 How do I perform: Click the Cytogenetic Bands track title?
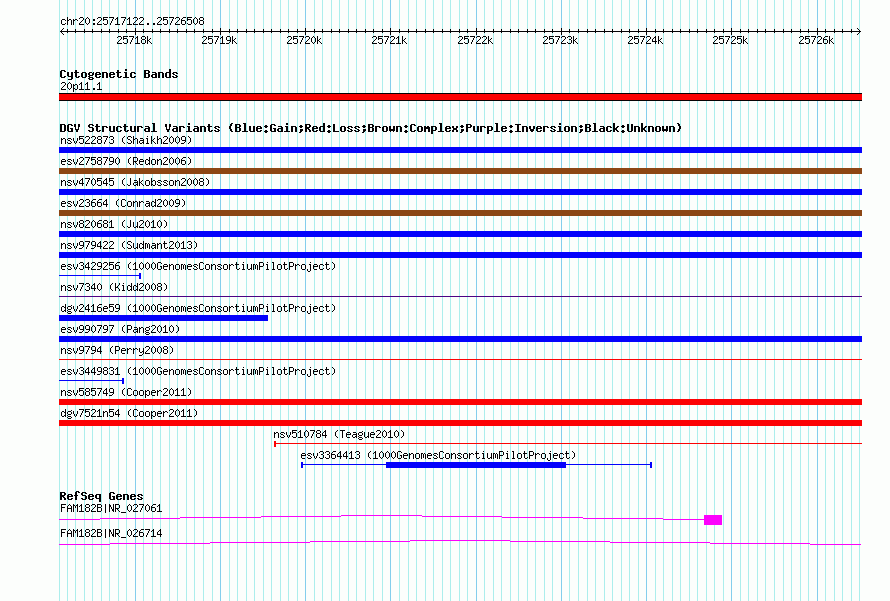pyautogui.click(x=119, y=74)
